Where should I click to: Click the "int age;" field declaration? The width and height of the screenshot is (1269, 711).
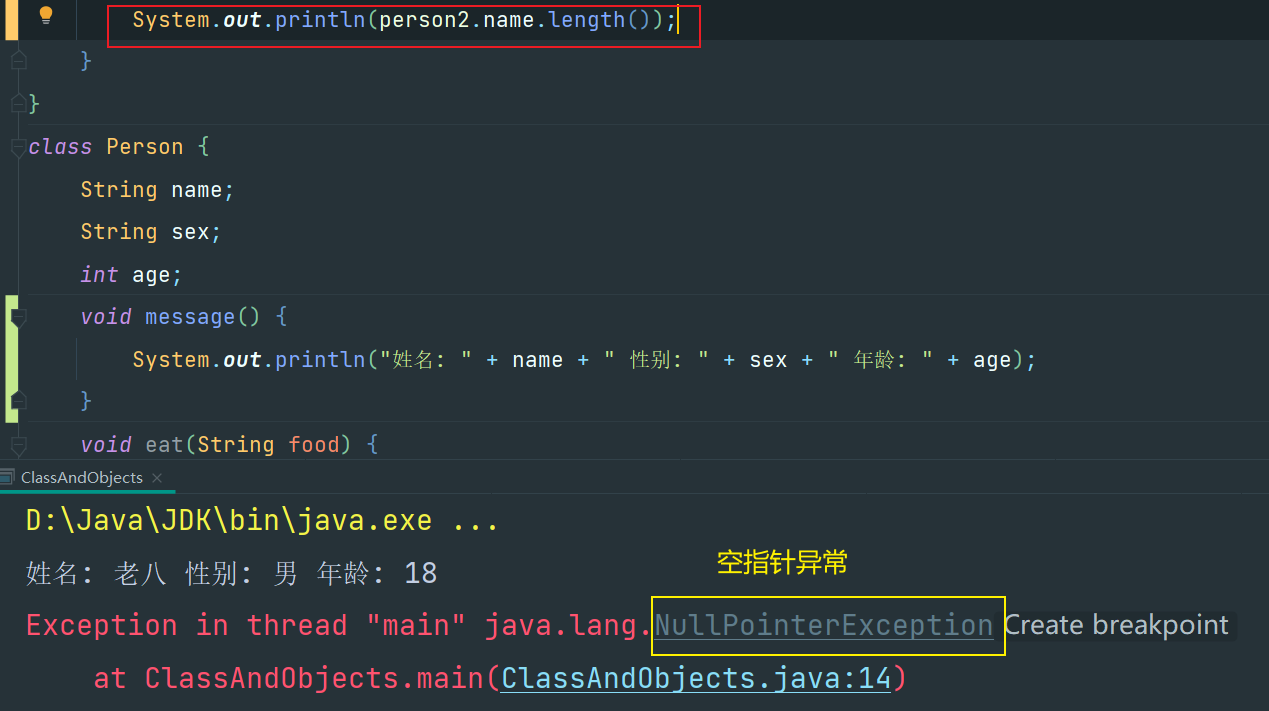coord(132,275)
